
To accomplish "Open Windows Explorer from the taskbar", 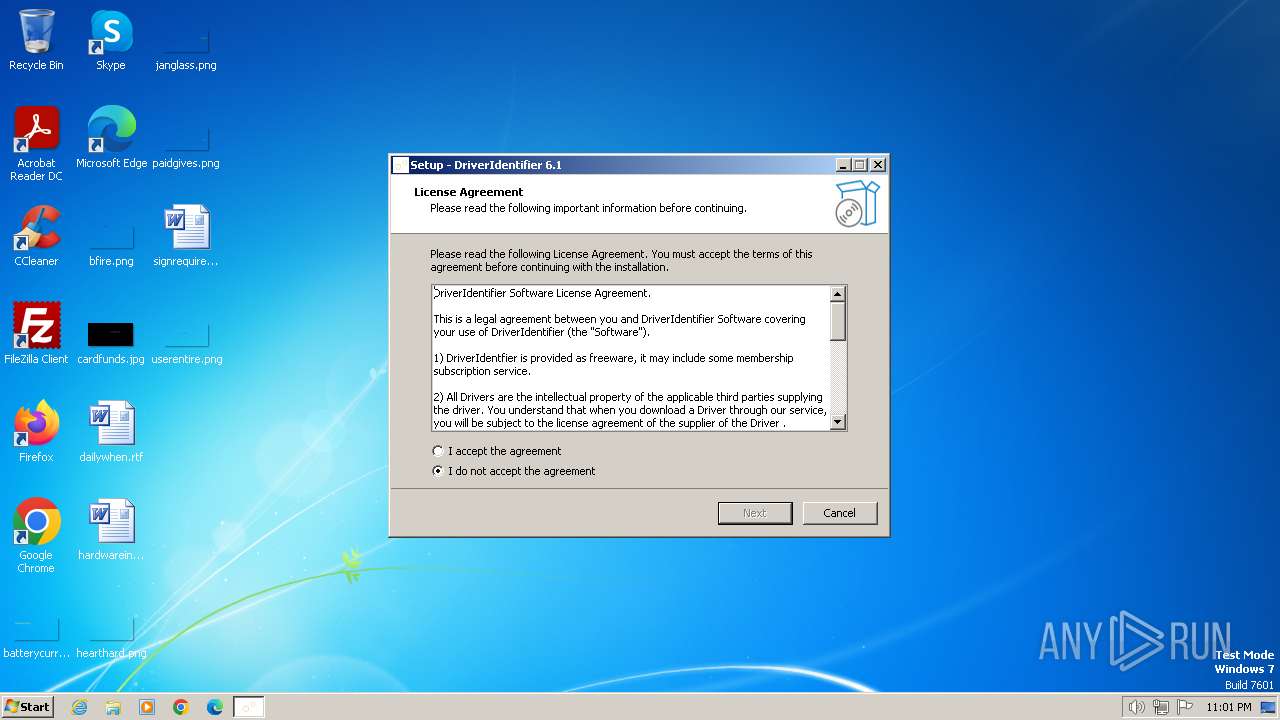I will 113,707.
